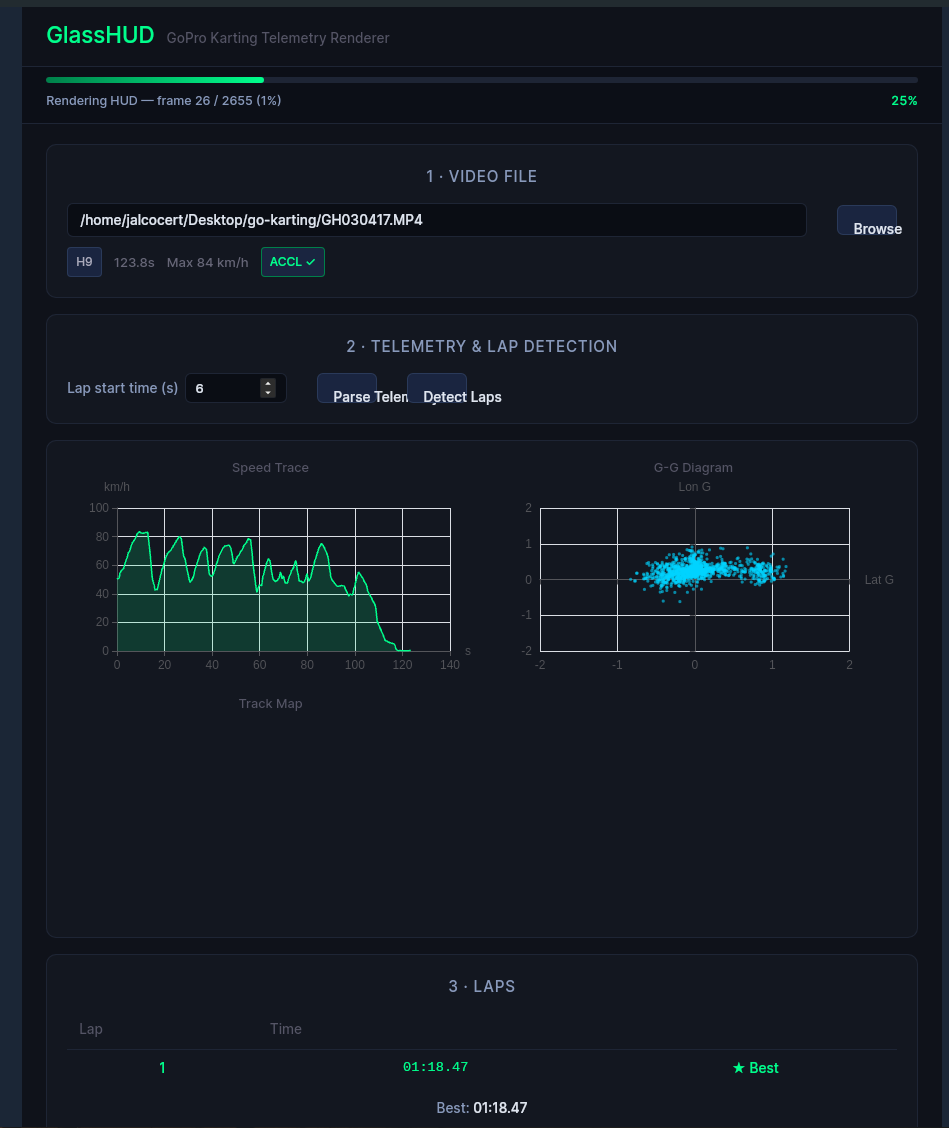Viewport: 949px width, 1128px height.
Task: Click the green checkmark inside ACCL badge
Action: tap(309, 261)
